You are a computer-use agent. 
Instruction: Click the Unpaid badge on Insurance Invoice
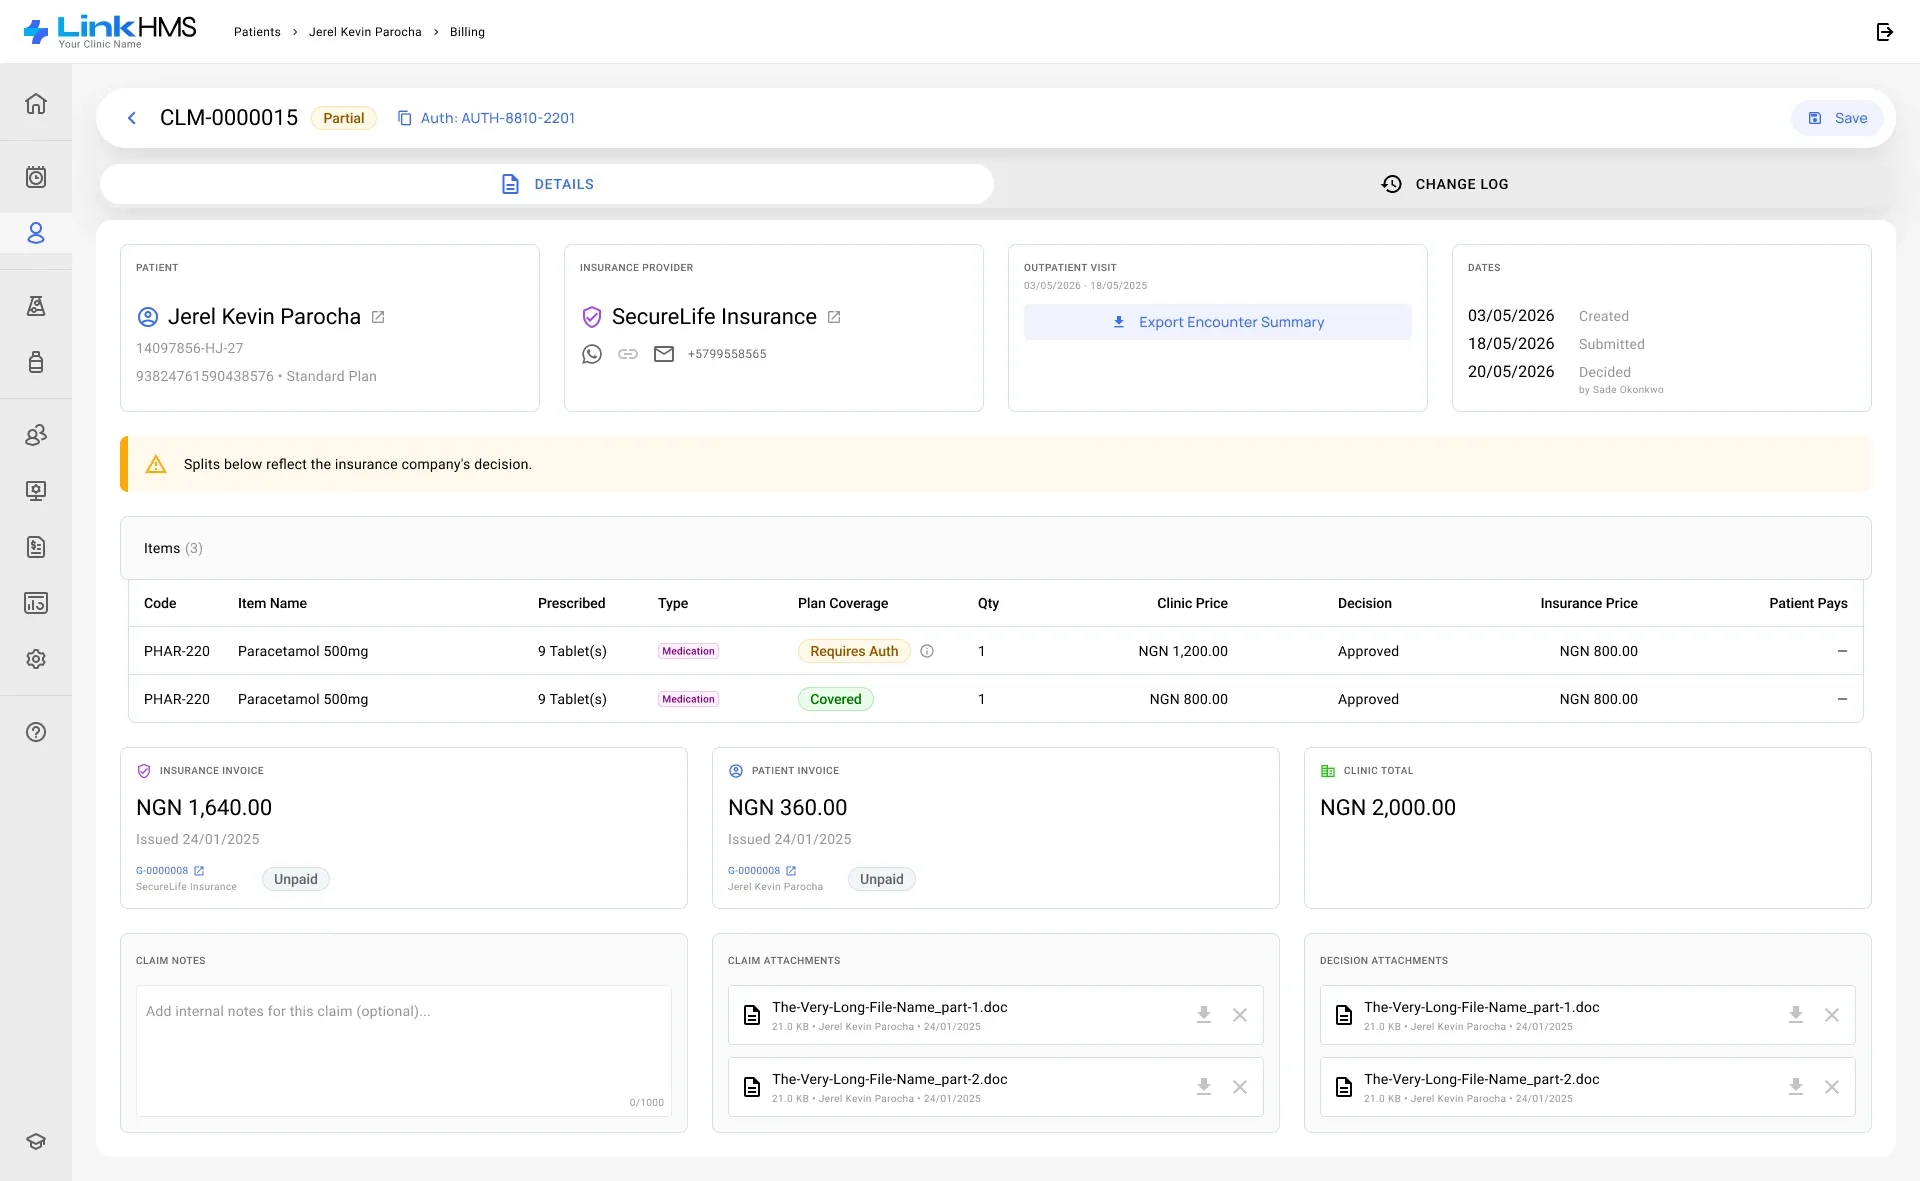pyautogui.click(x=296, y=879)
